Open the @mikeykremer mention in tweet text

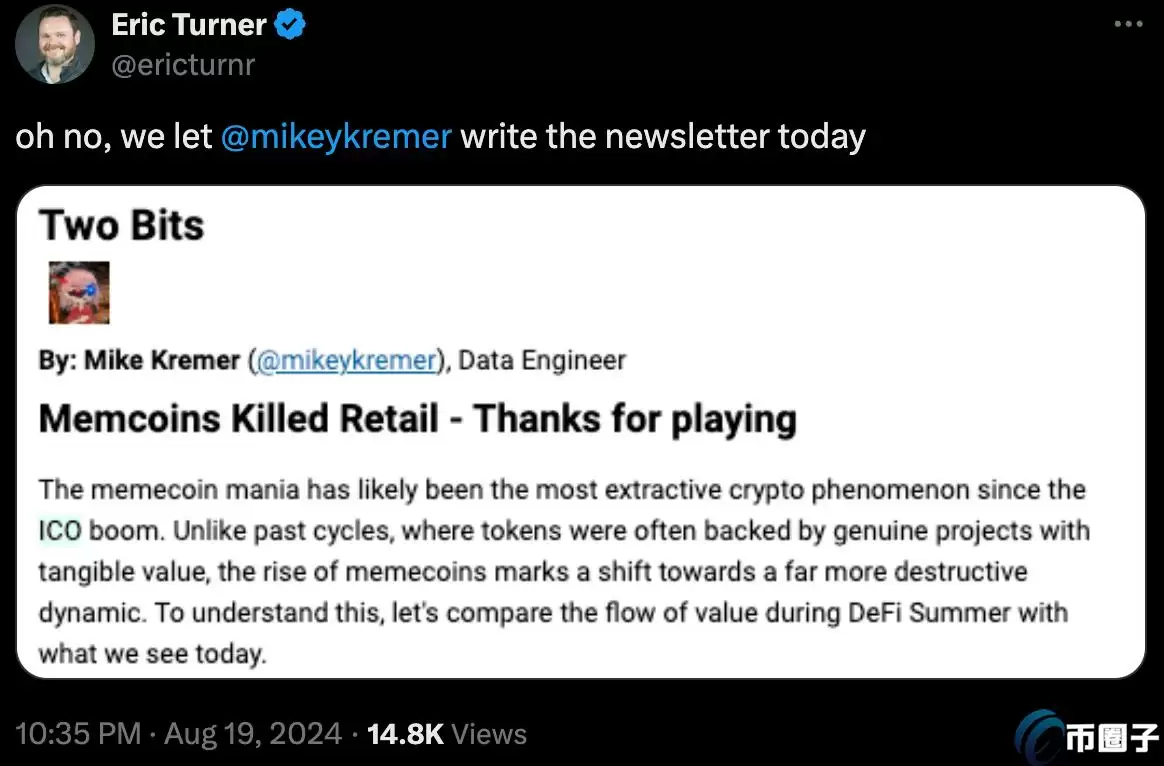(x=336, y=137)
